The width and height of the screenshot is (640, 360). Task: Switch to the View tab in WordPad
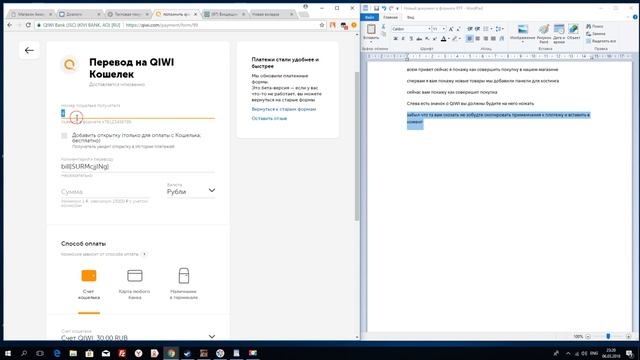pos(411,17)
